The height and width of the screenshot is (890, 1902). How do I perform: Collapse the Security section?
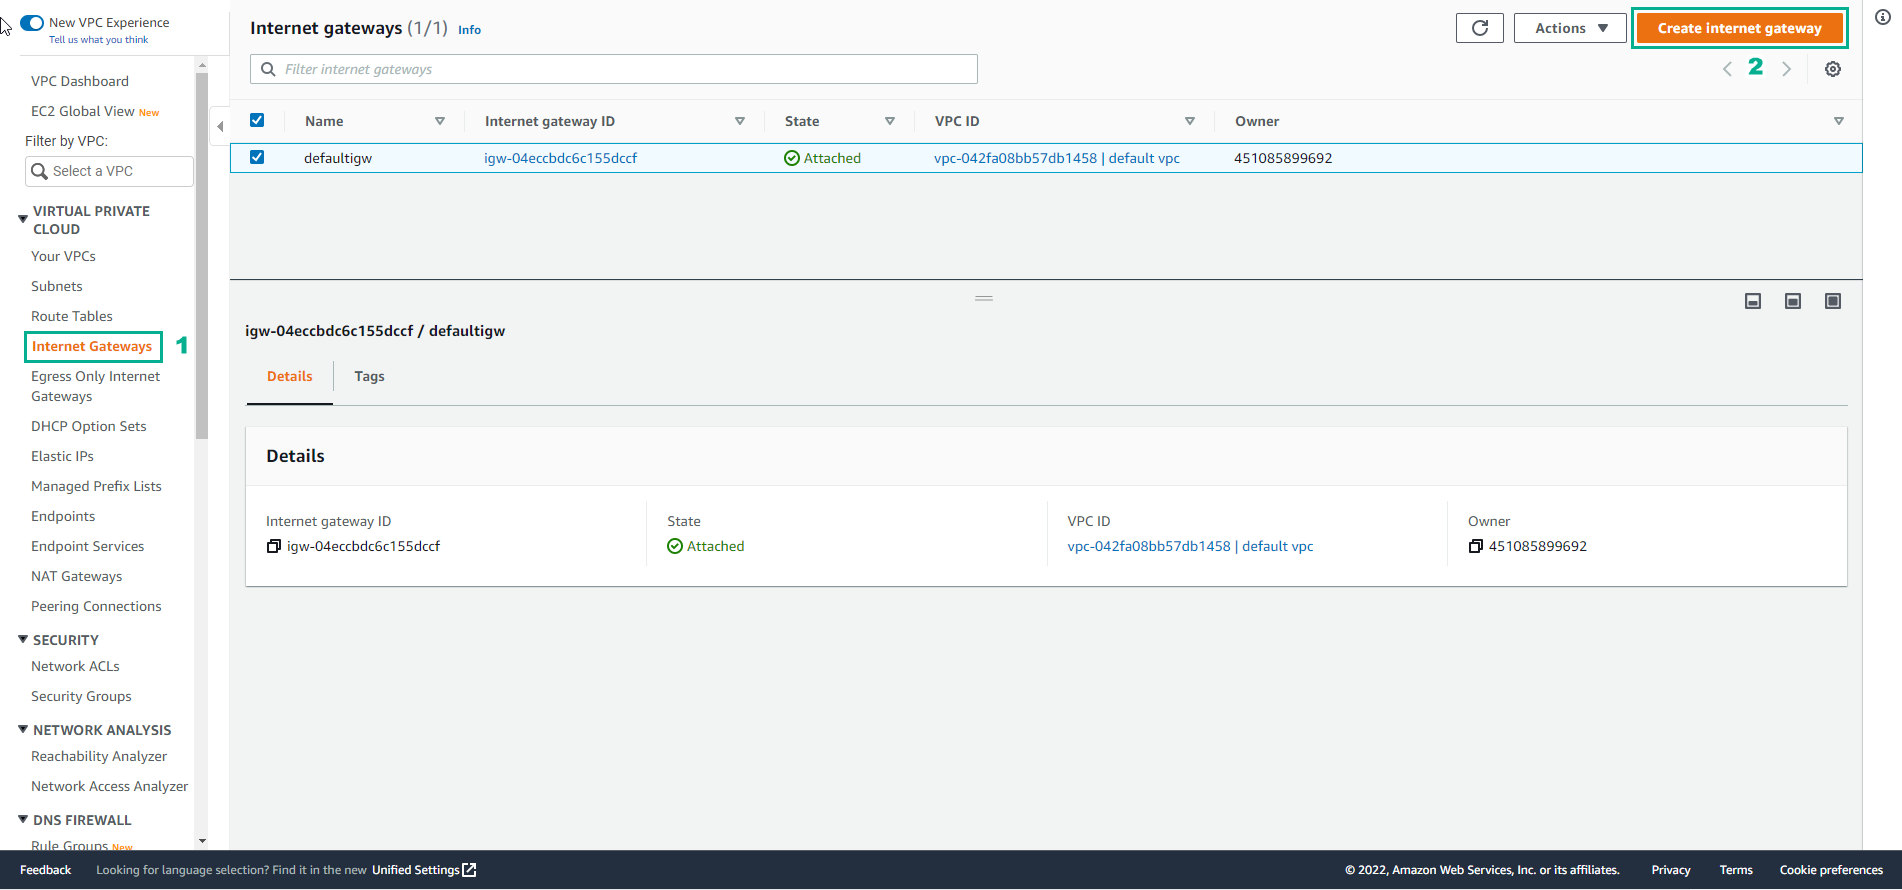click(x=23, y=639)
